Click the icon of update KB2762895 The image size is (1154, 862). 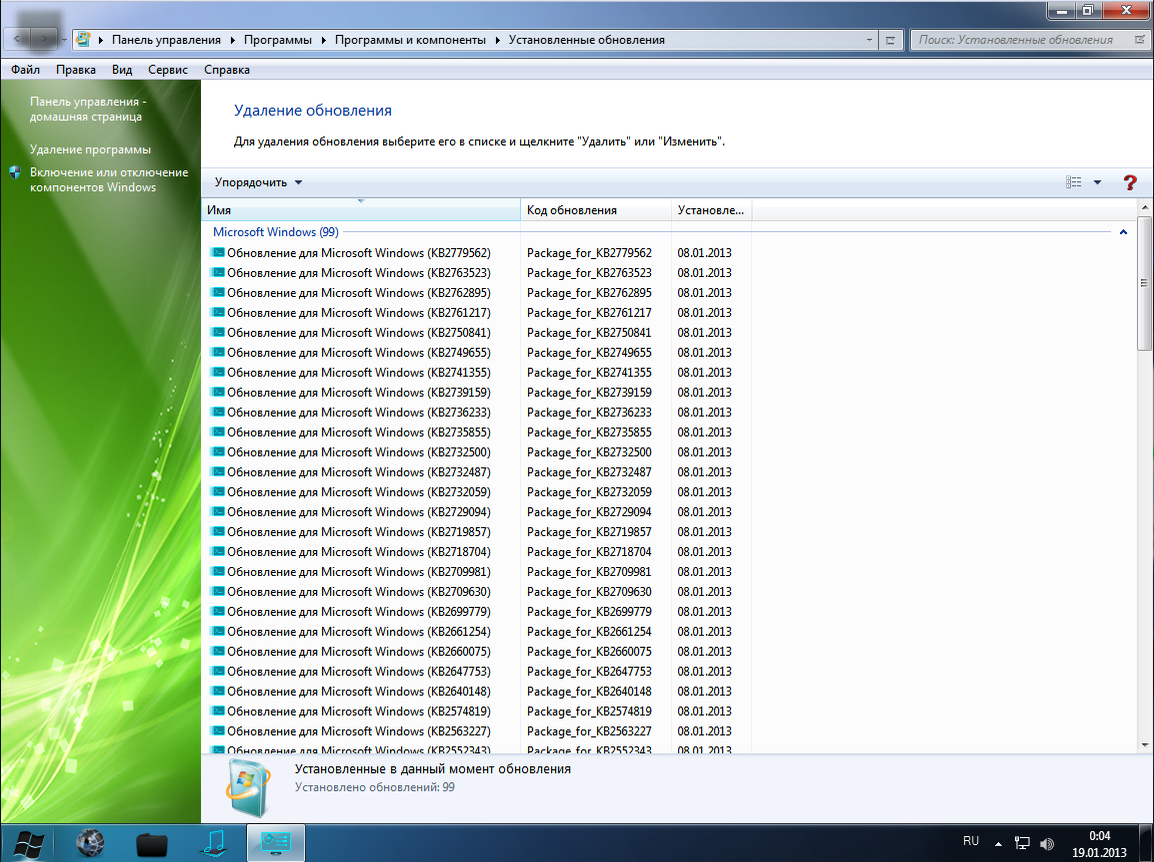pyautogui.click(x=218, y=292)
